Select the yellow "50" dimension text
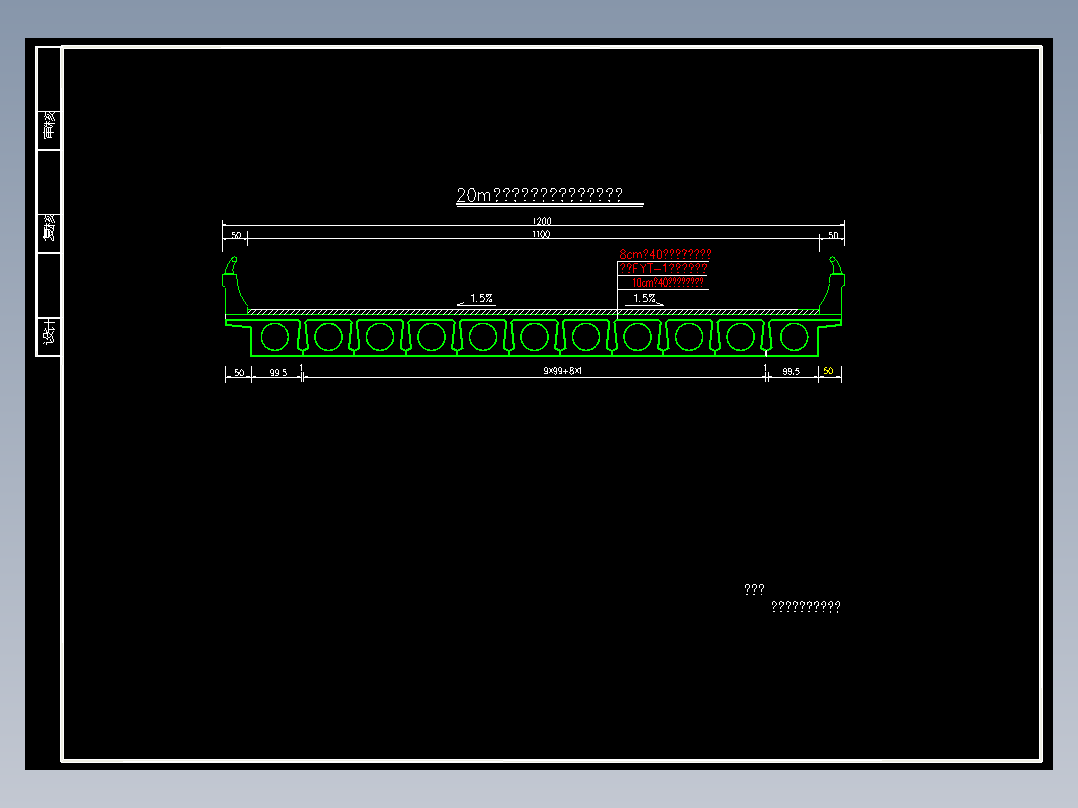Viewport: 1078px width, 808px height. [x=828, y=371]
